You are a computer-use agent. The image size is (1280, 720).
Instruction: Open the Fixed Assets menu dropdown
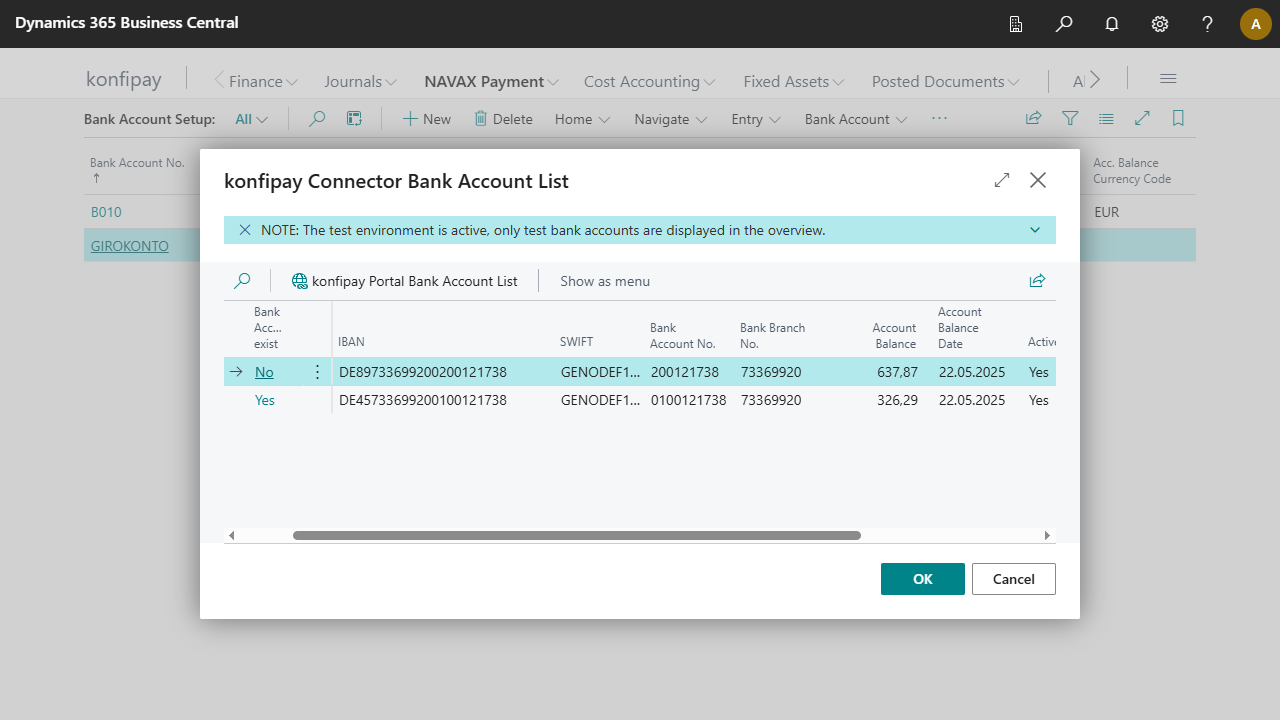pos(793,81)
